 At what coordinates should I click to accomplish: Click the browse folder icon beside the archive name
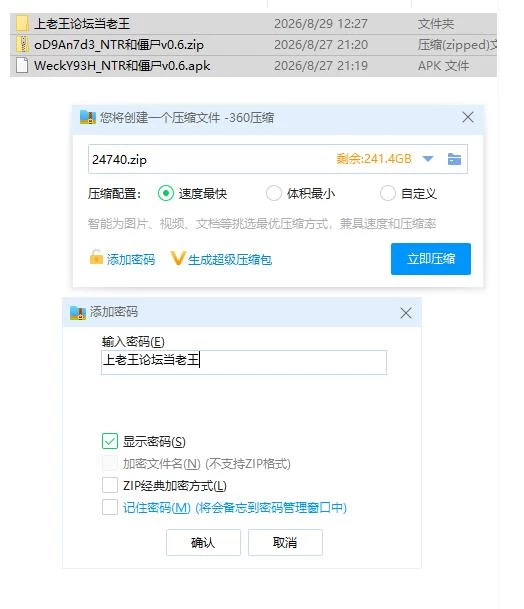(454, 159)
